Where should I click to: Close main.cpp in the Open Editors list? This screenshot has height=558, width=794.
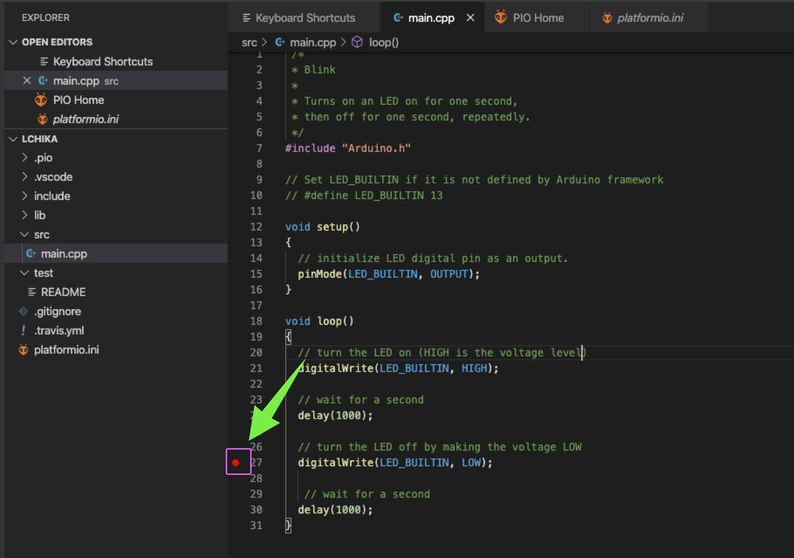(x=27, y=81)
